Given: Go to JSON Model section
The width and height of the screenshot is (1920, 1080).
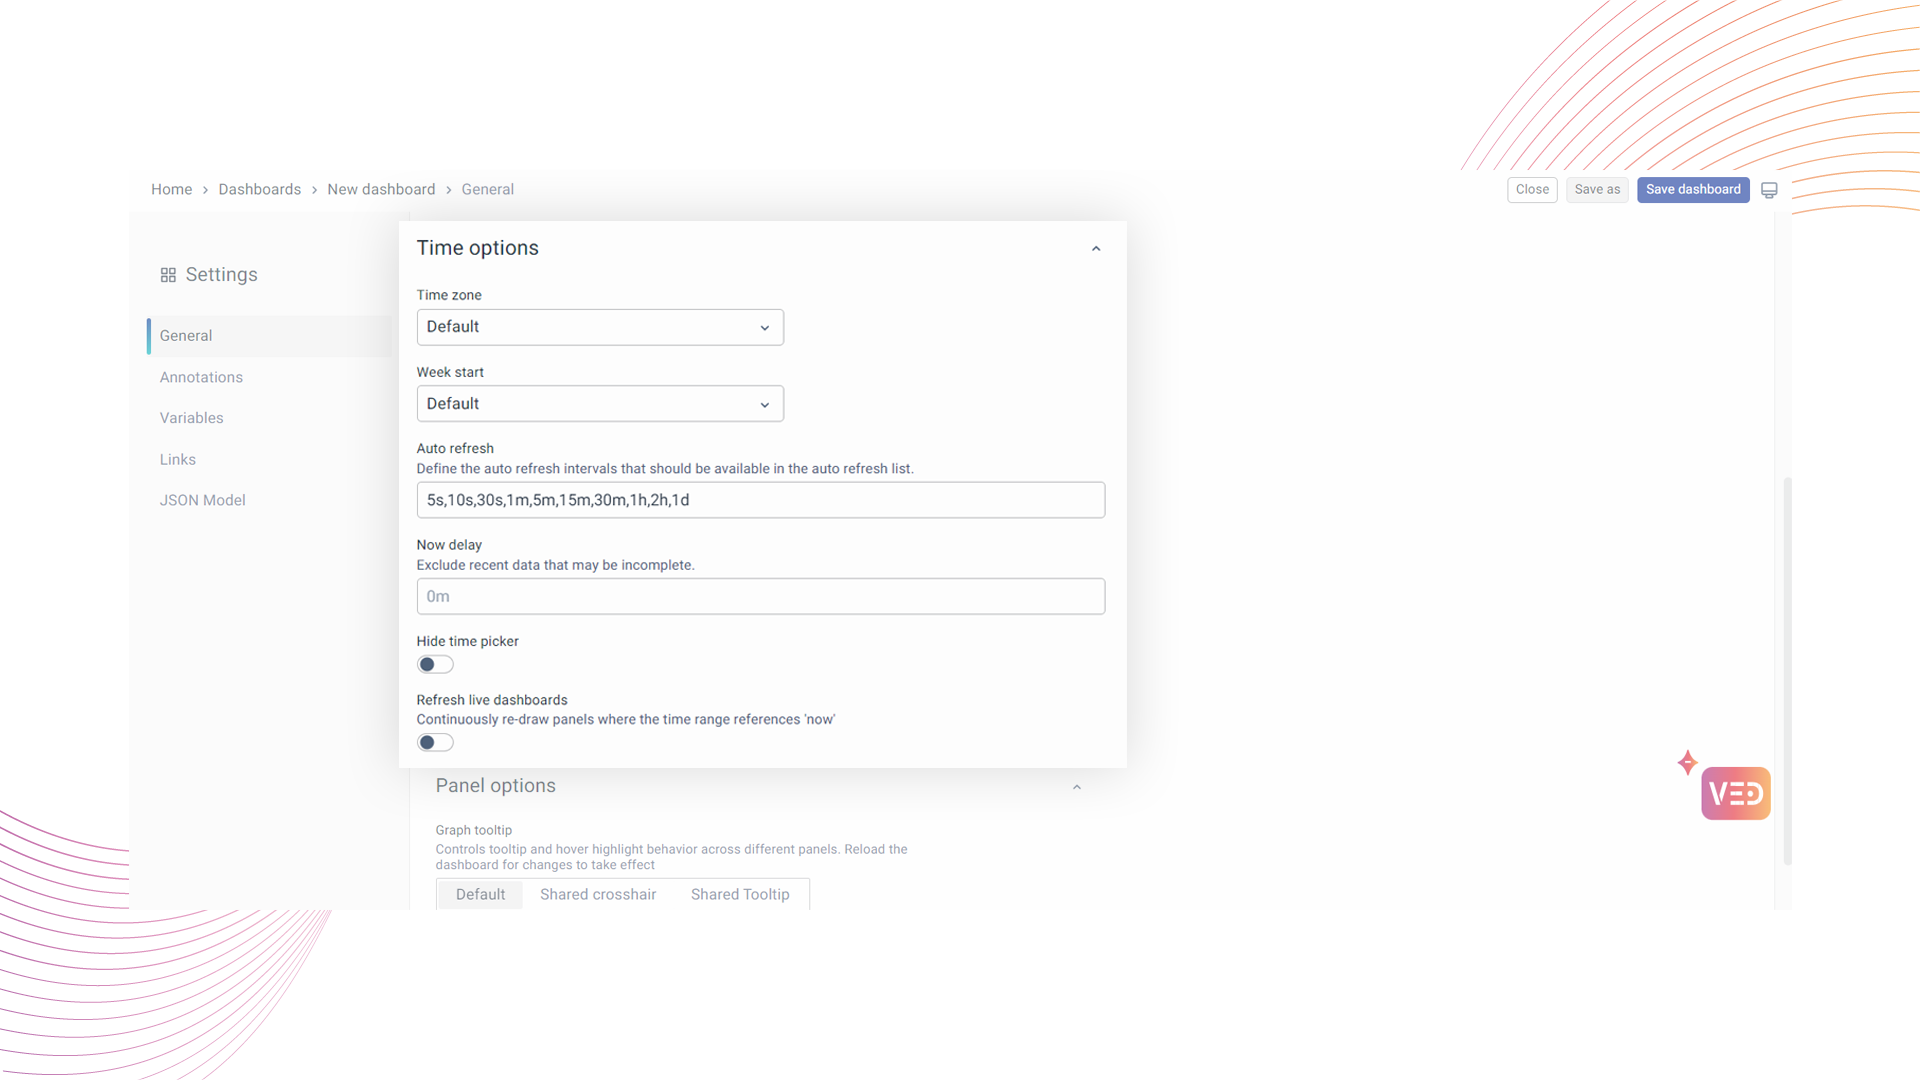Looking at the screenshot, I should pyautogui.click(x=202, y=500).
